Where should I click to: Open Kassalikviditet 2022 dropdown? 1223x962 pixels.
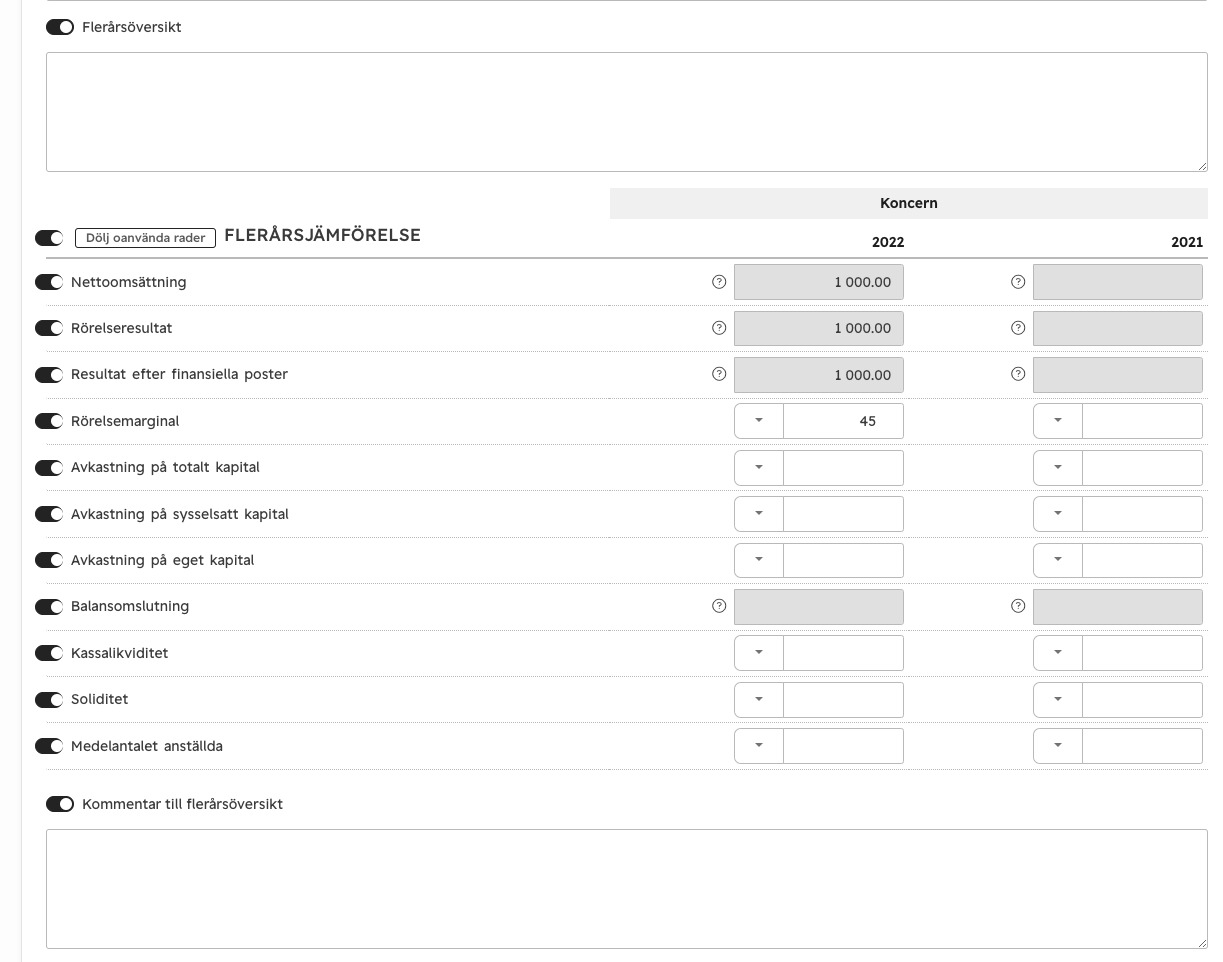759,653
